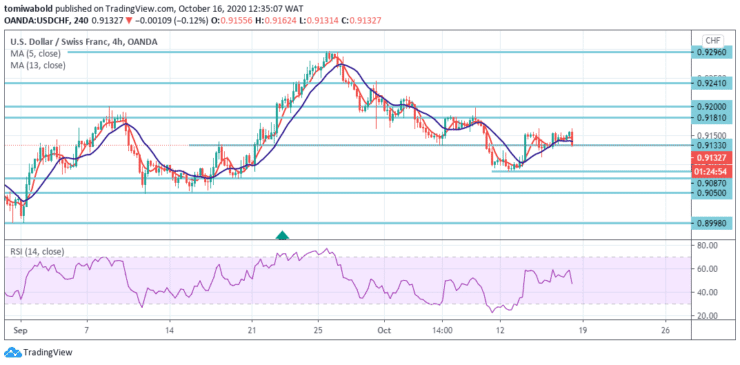Click the red current price 0.91327 tag
Viewport: 740px width, 365px height.
coord(712,158)
